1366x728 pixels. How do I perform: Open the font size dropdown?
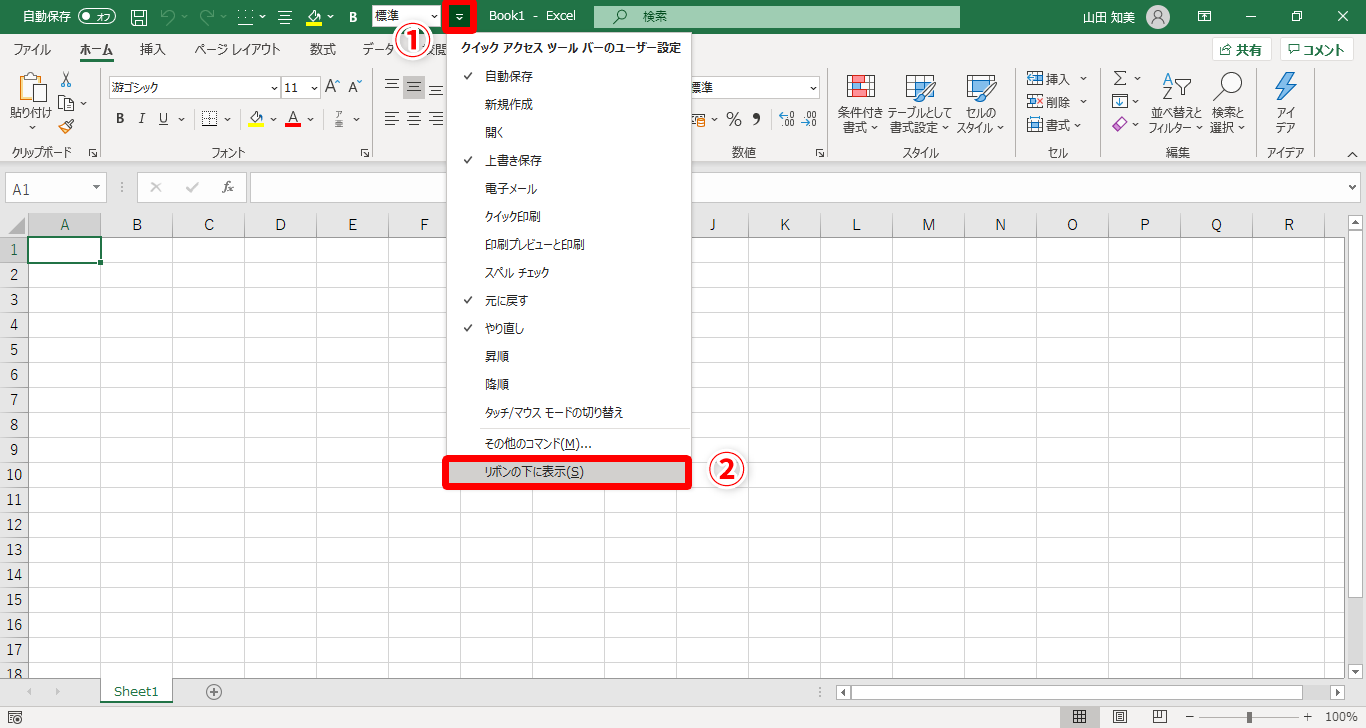[314, 88]
